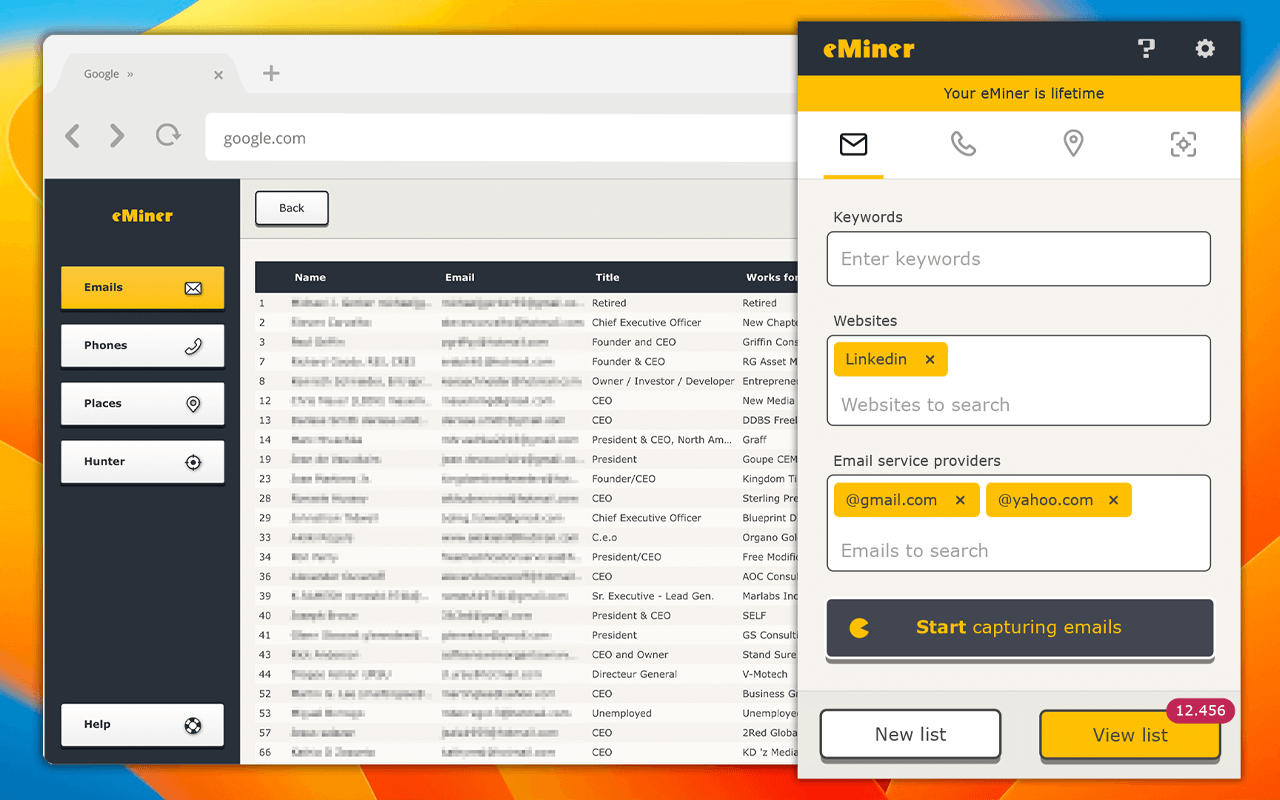
Task: Click the Enter keywords field
Action: click(1018, 259)
